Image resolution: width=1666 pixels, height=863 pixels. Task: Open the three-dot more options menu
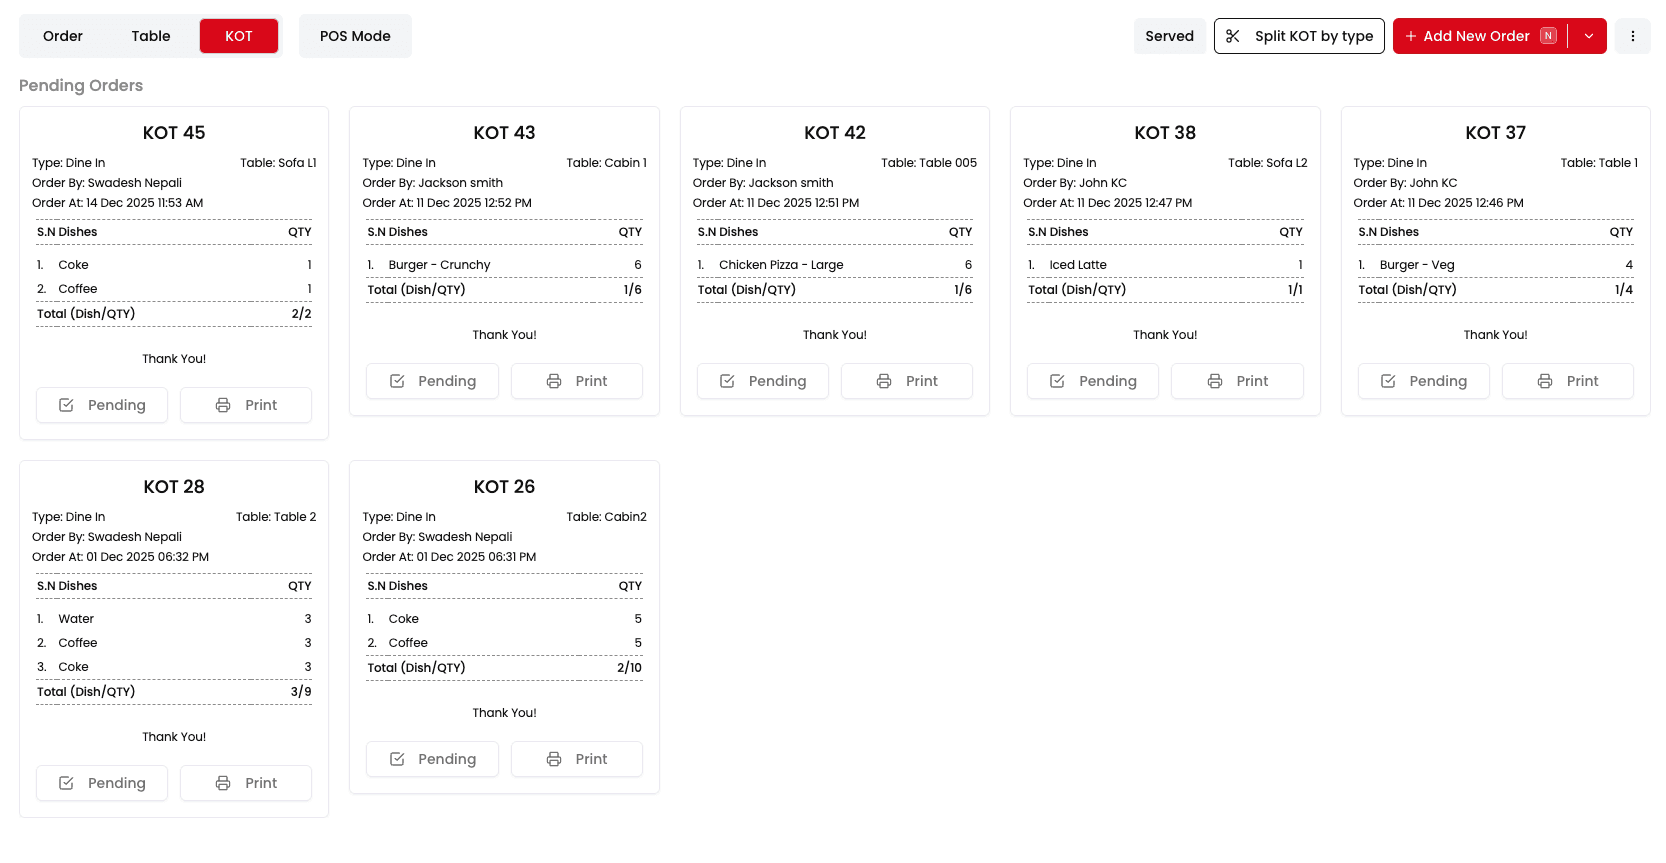tap(1632, 36)
